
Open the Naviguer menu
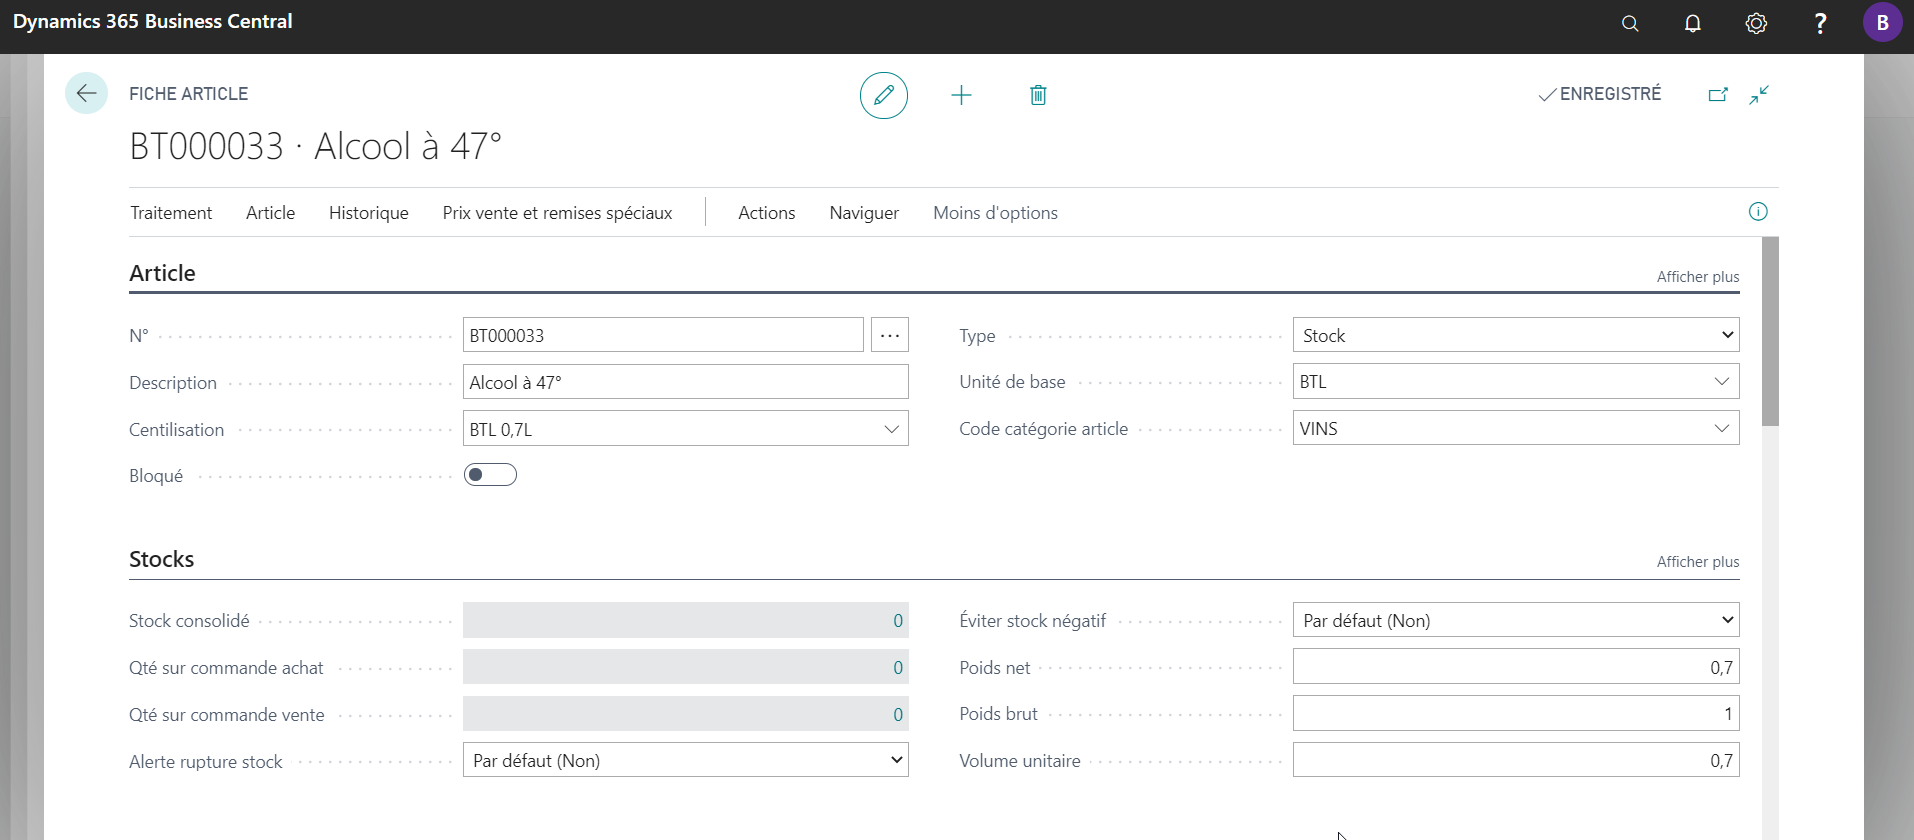[x=864, y=213]
